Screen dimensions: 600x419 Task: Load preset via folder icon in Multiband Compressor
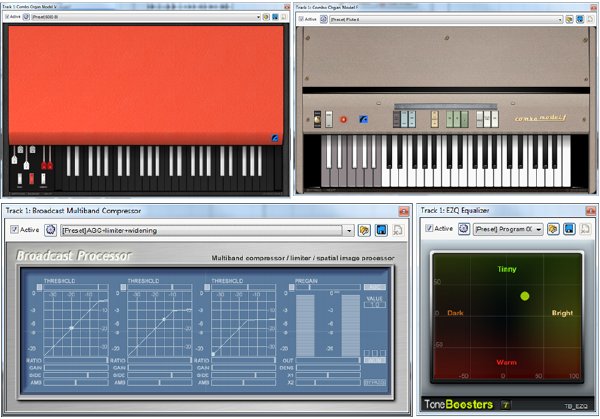point(364,230)
